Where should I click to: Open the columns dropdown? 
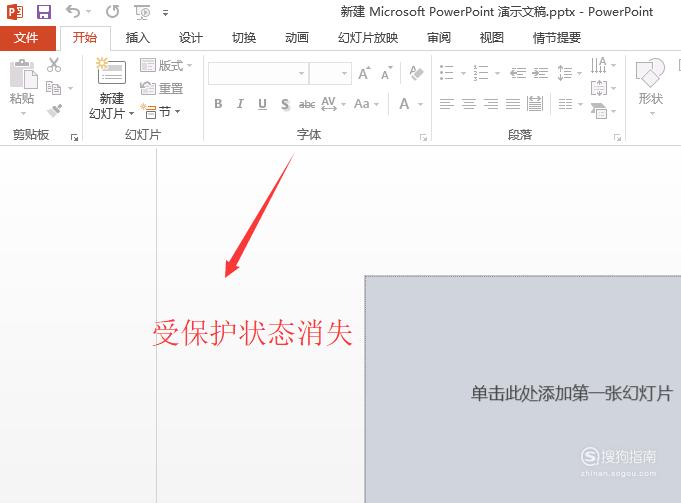570,104
